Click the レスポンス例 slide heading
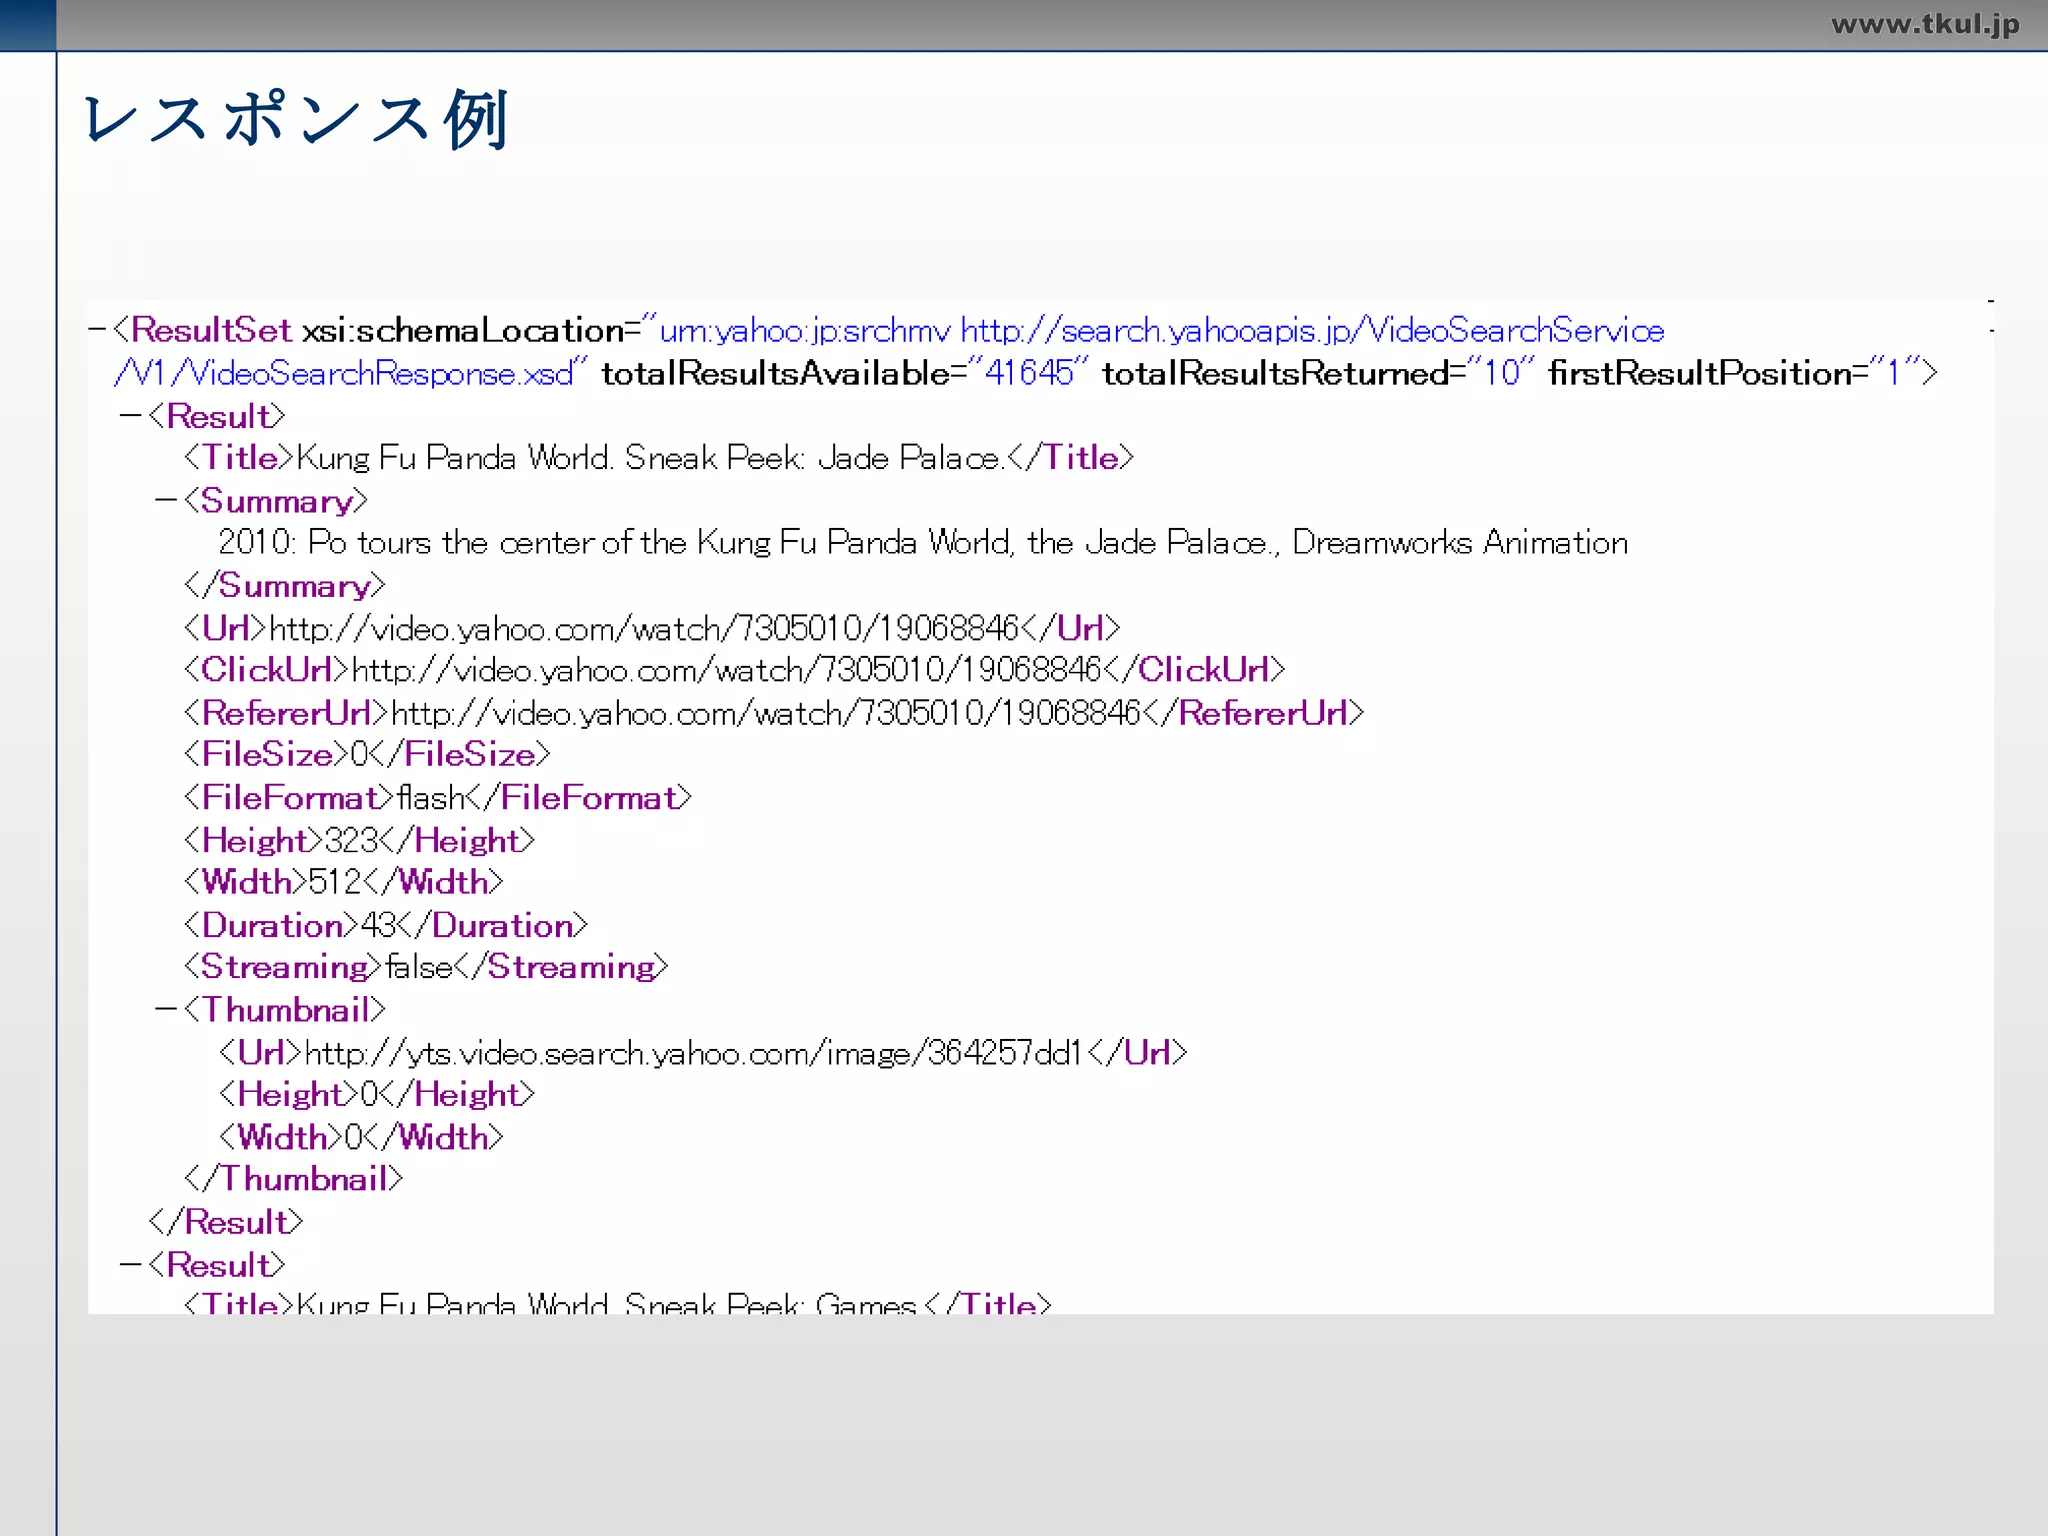The image size is (2048, 1536). click(x=297, y=120)
